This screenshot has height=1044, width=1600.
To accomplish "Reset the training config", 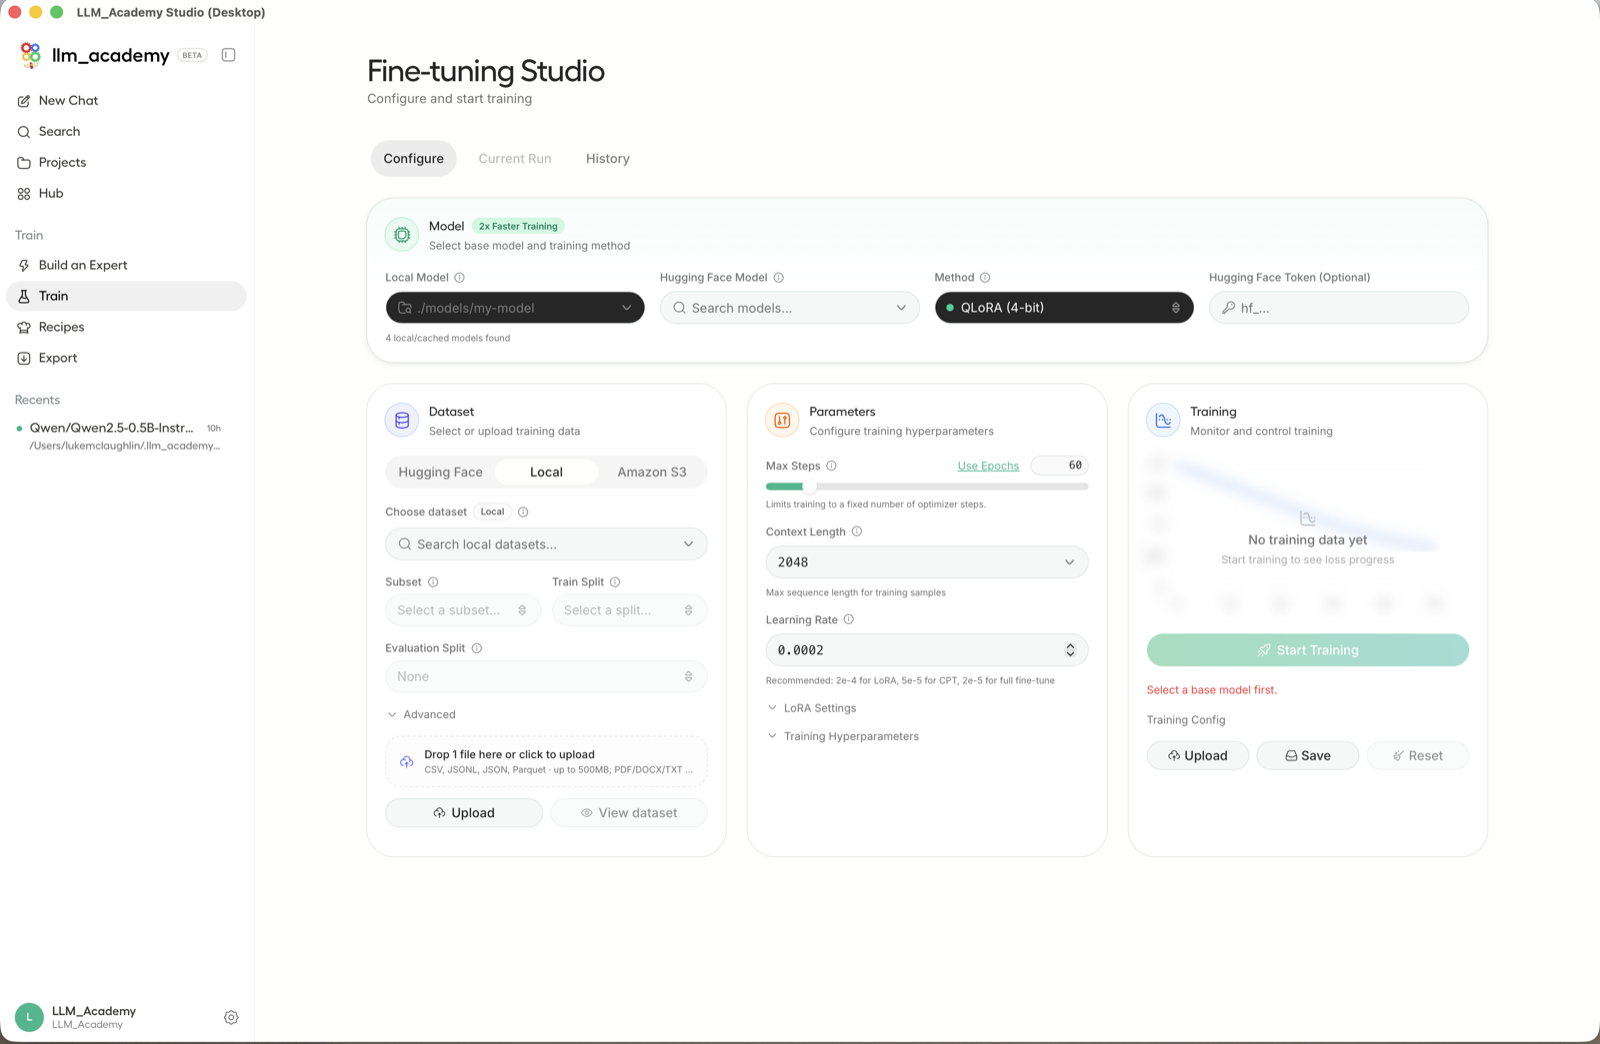I will 1418,756.
